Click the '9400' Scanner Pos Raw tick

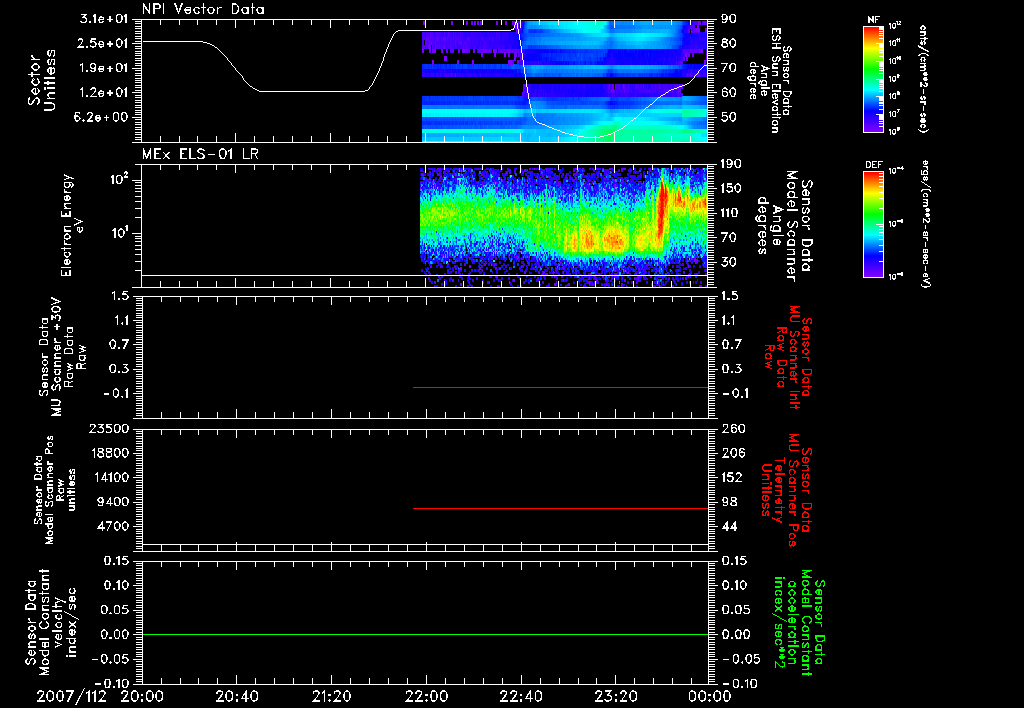(113, 502)
